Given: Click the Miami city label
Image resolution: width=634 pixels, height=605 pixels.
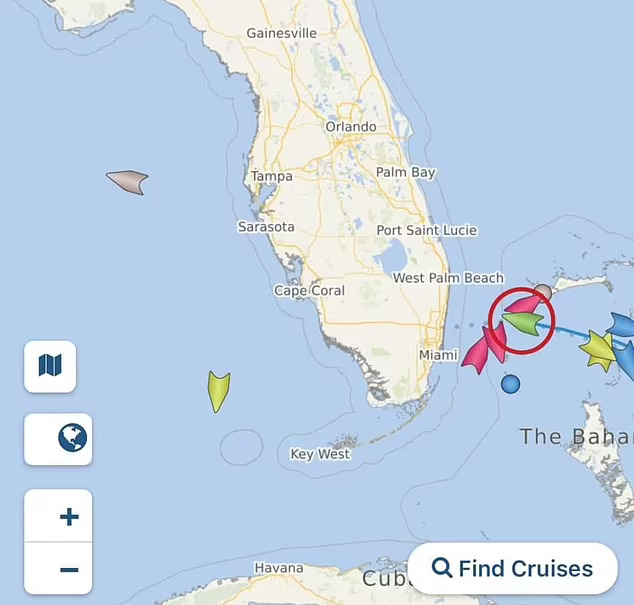Looking at the screenshot, I should [438, 355].
